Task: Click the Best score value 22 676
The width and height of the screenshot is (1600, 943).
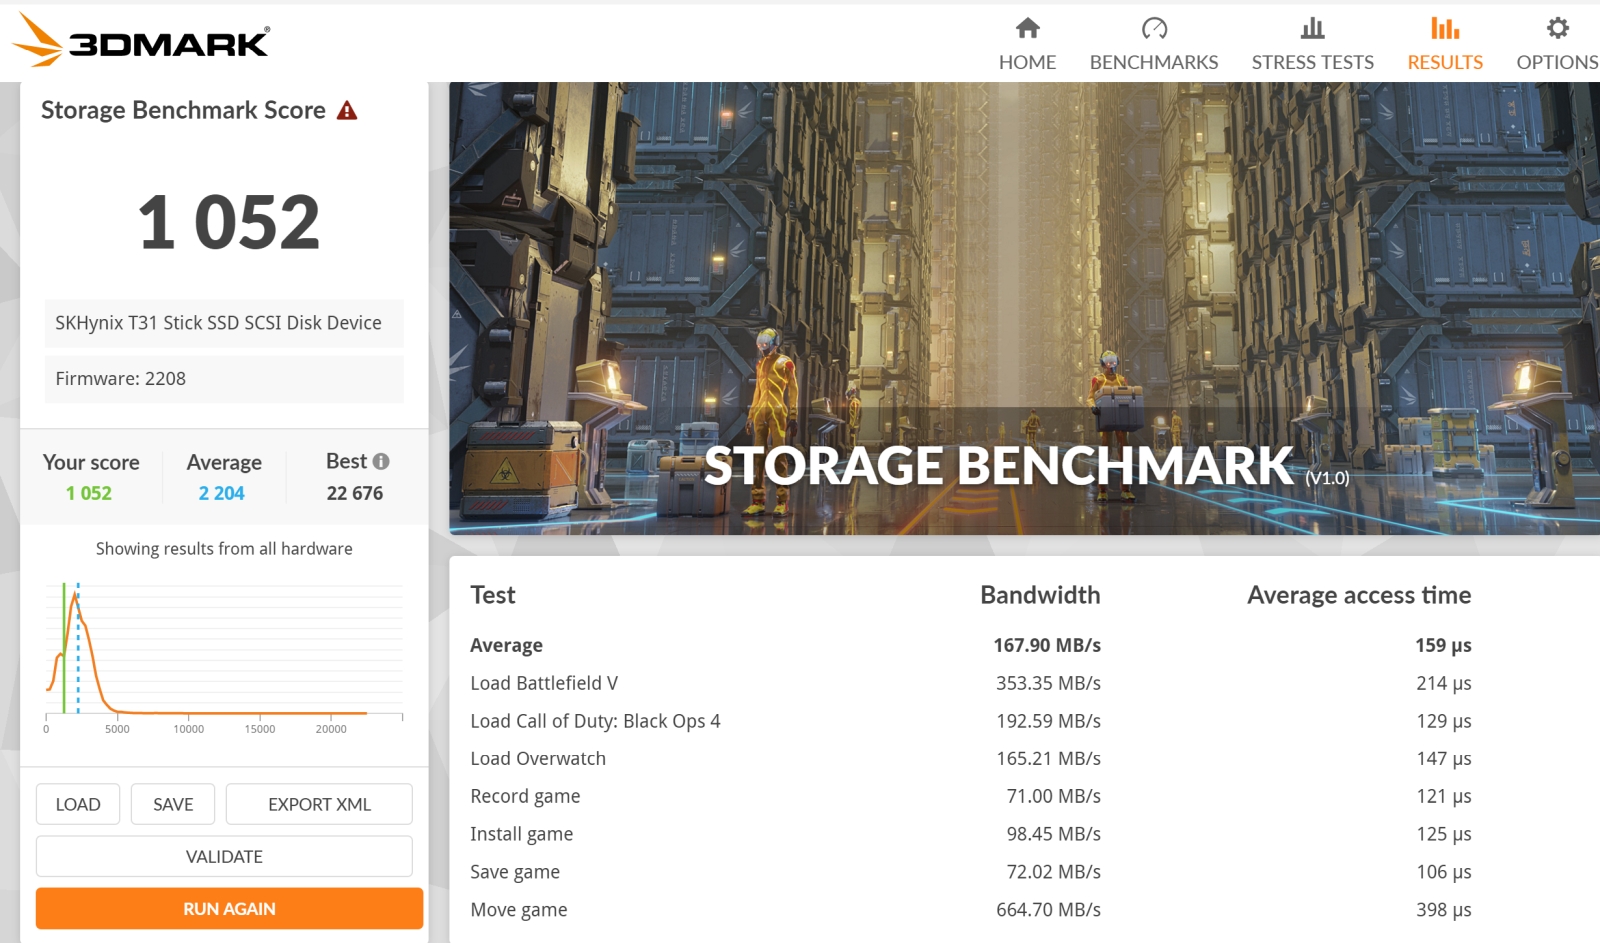Action: [355, 493]
